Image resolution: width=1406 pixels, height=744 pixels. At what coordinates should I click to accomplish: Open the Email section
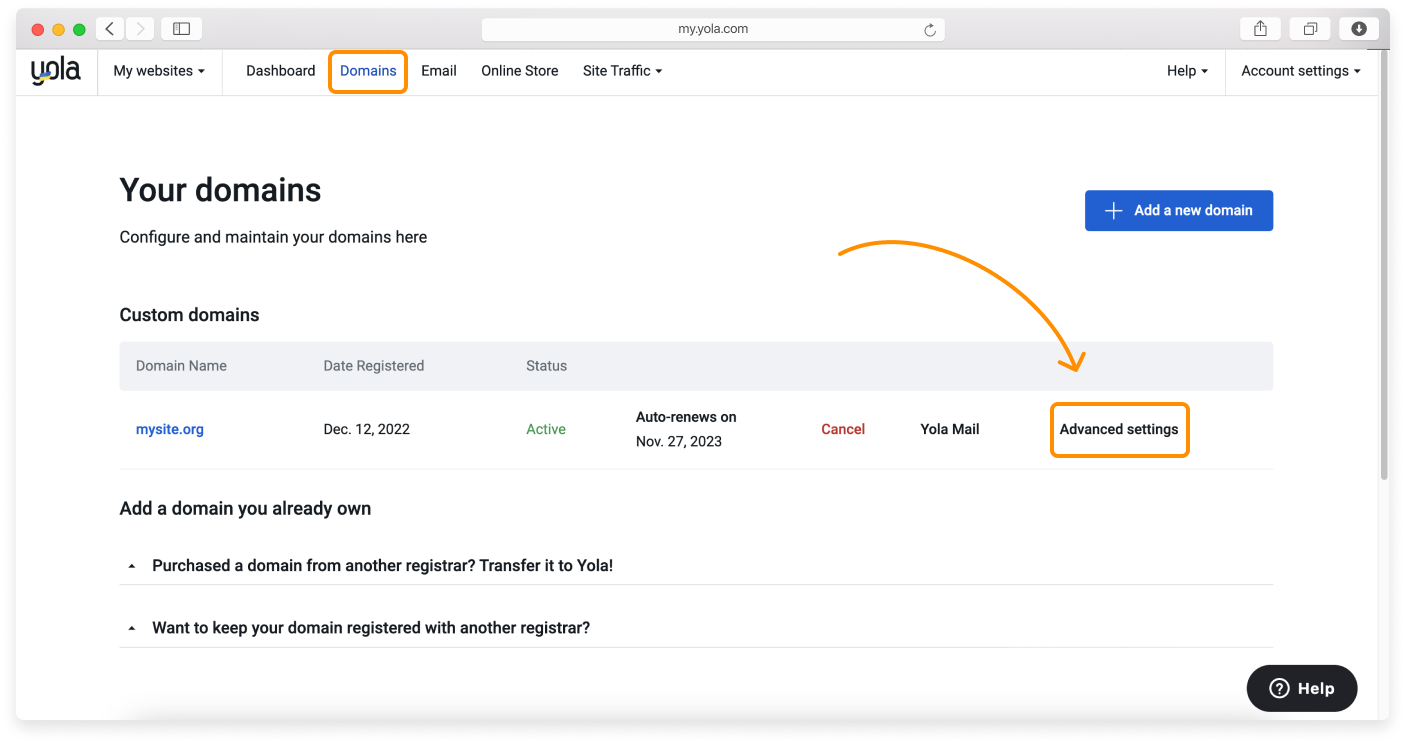pyautogui.click(x=438, y=70)
